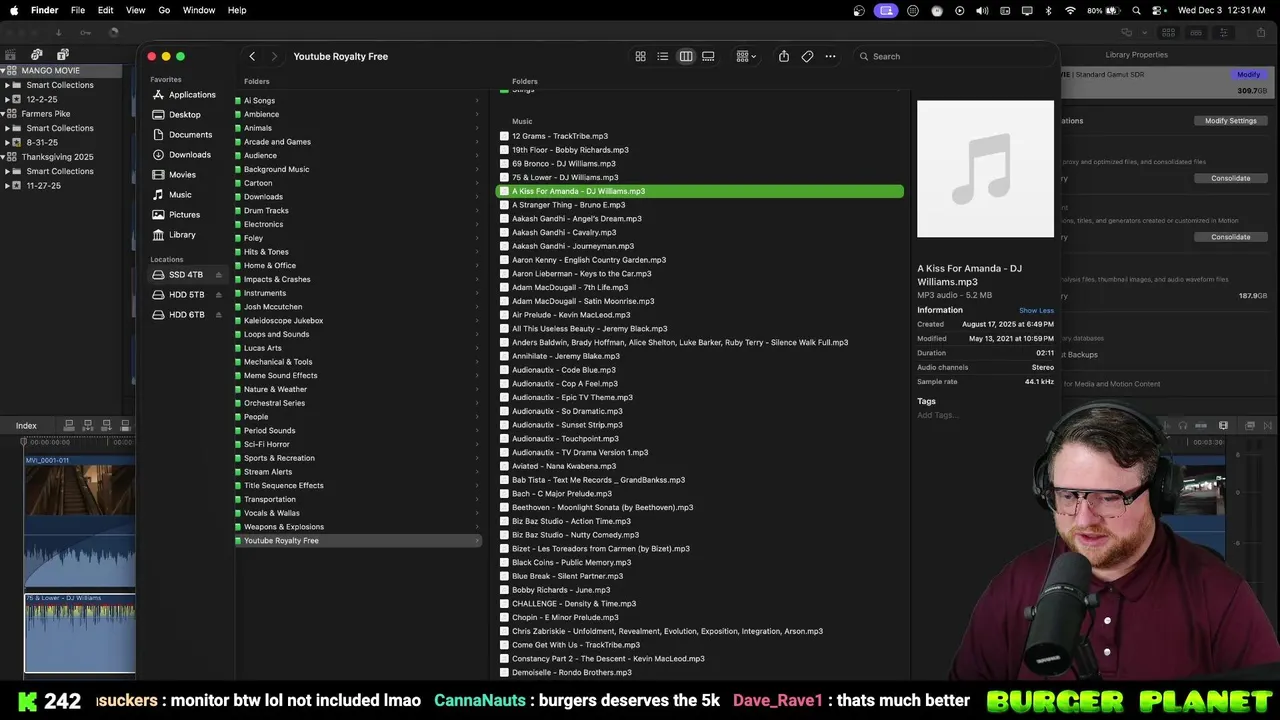Image resolution: width=1280 pixels, height=720 pixels.
Task: Open the Help menu
Action: pos(237,10)
